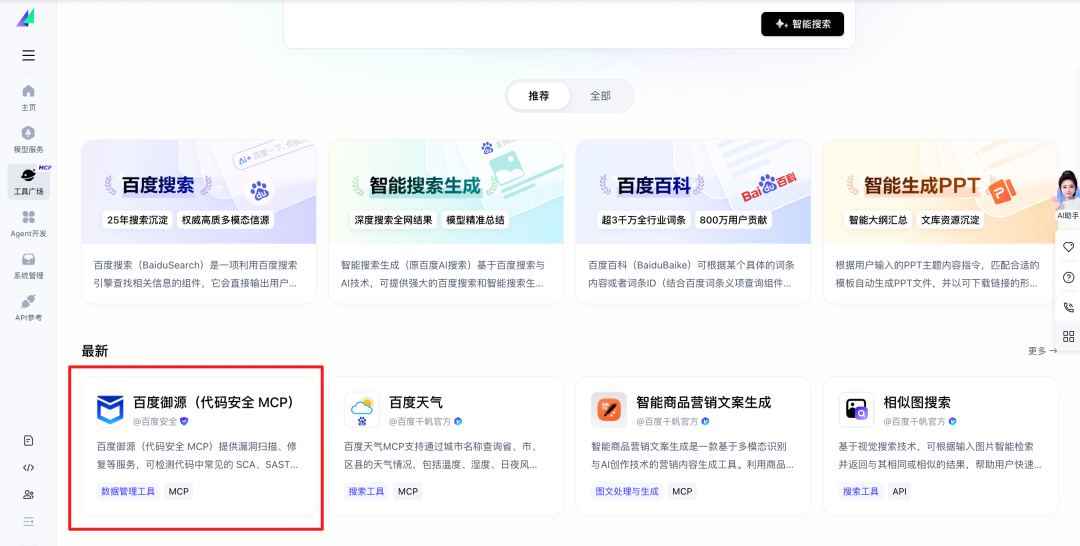Screen dimensions: 1080x546
Task: Click the document icon in lower sidebar
Action: click(28, 441)
